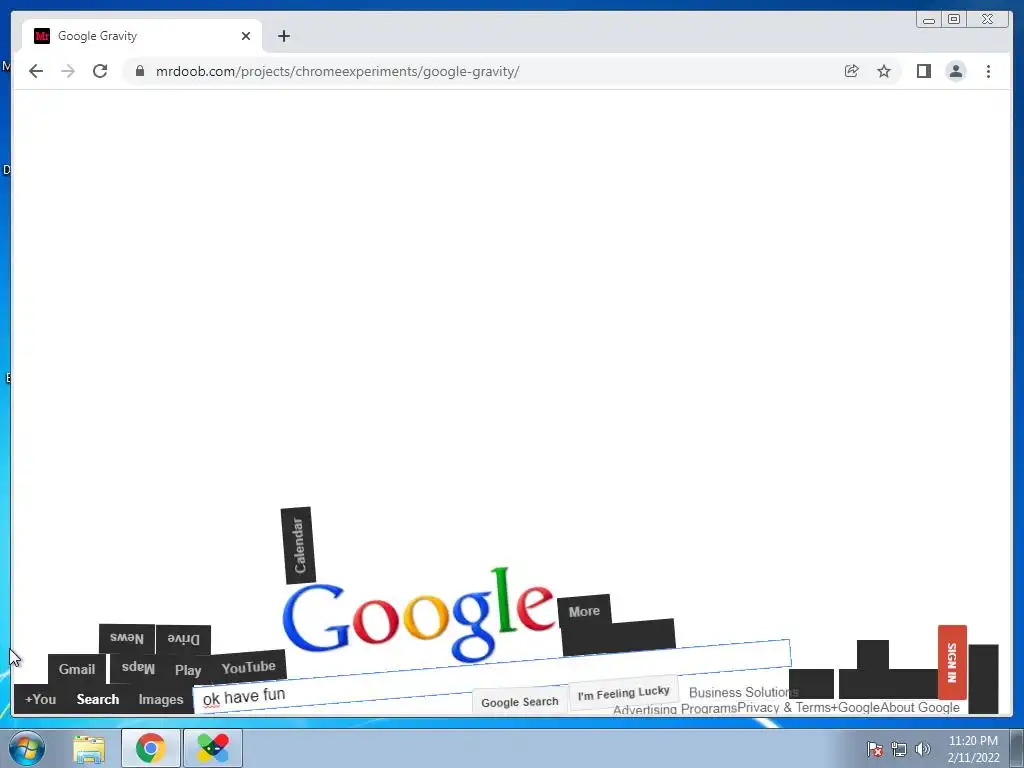
Task: Open About Google link
Action: pyautogui.click(x=920, y=708)
